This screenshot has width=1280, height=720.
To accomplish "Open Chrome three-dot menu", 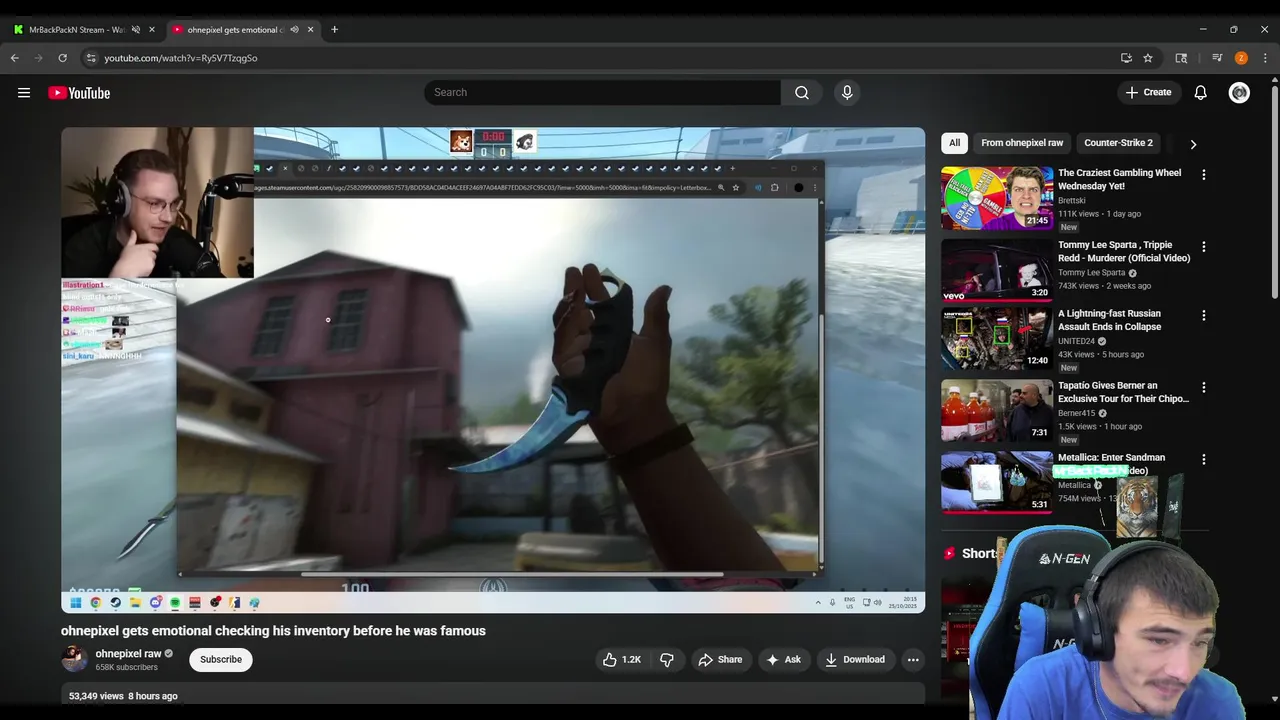I will [x=1265, y=58].
